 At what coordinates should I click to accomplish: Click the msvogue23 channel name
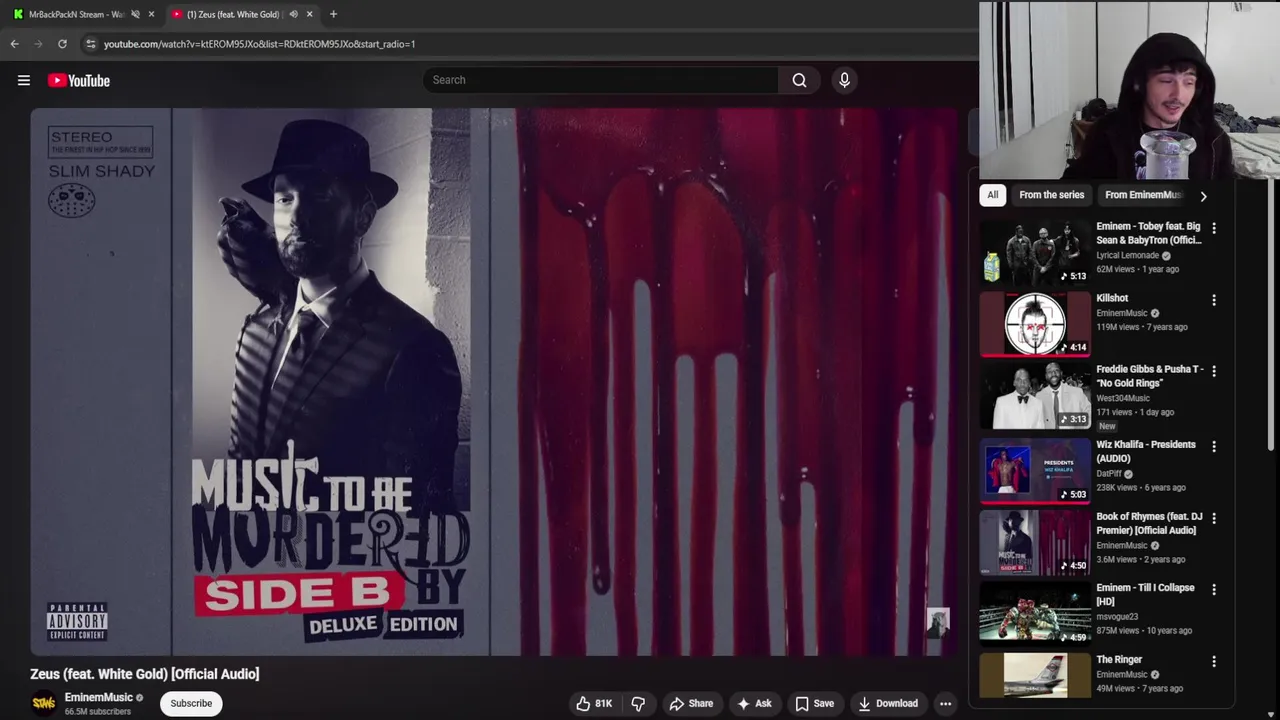(x=1117, y=617)
